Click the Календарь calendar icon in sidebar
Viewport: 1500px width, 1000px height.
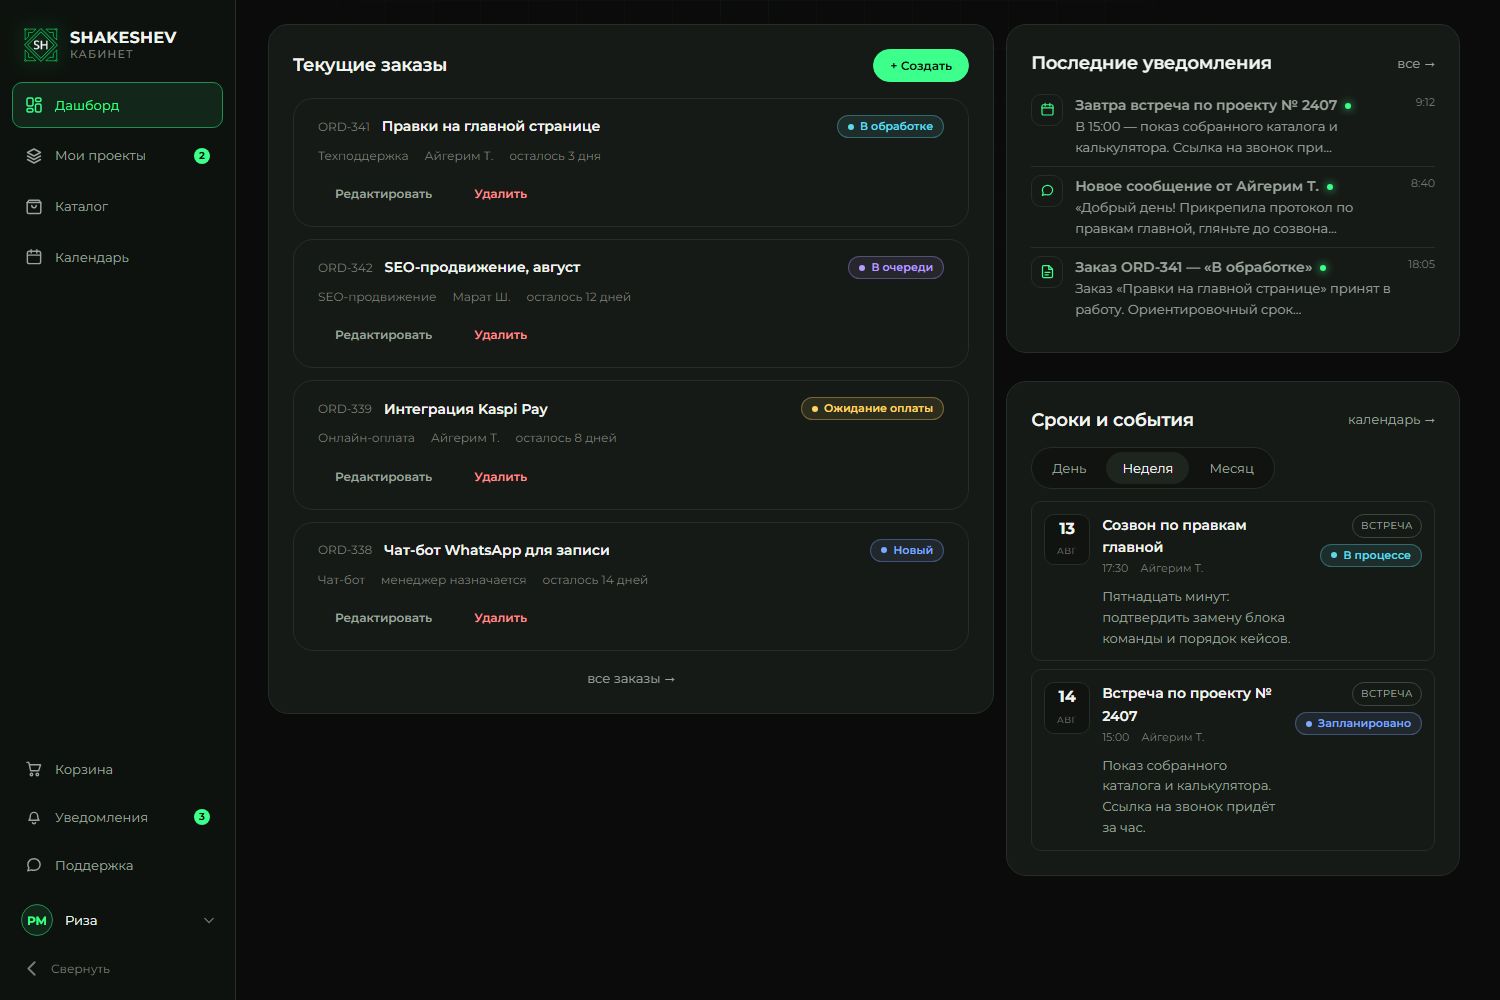click(34, 257)
